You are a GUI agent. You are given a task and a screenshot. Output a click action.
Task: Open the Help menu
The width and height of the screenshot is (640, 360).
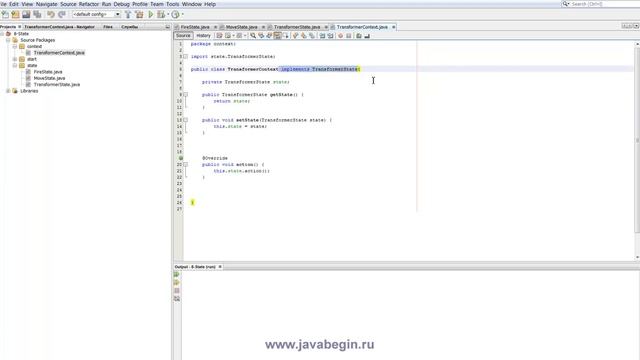[210, 4]
